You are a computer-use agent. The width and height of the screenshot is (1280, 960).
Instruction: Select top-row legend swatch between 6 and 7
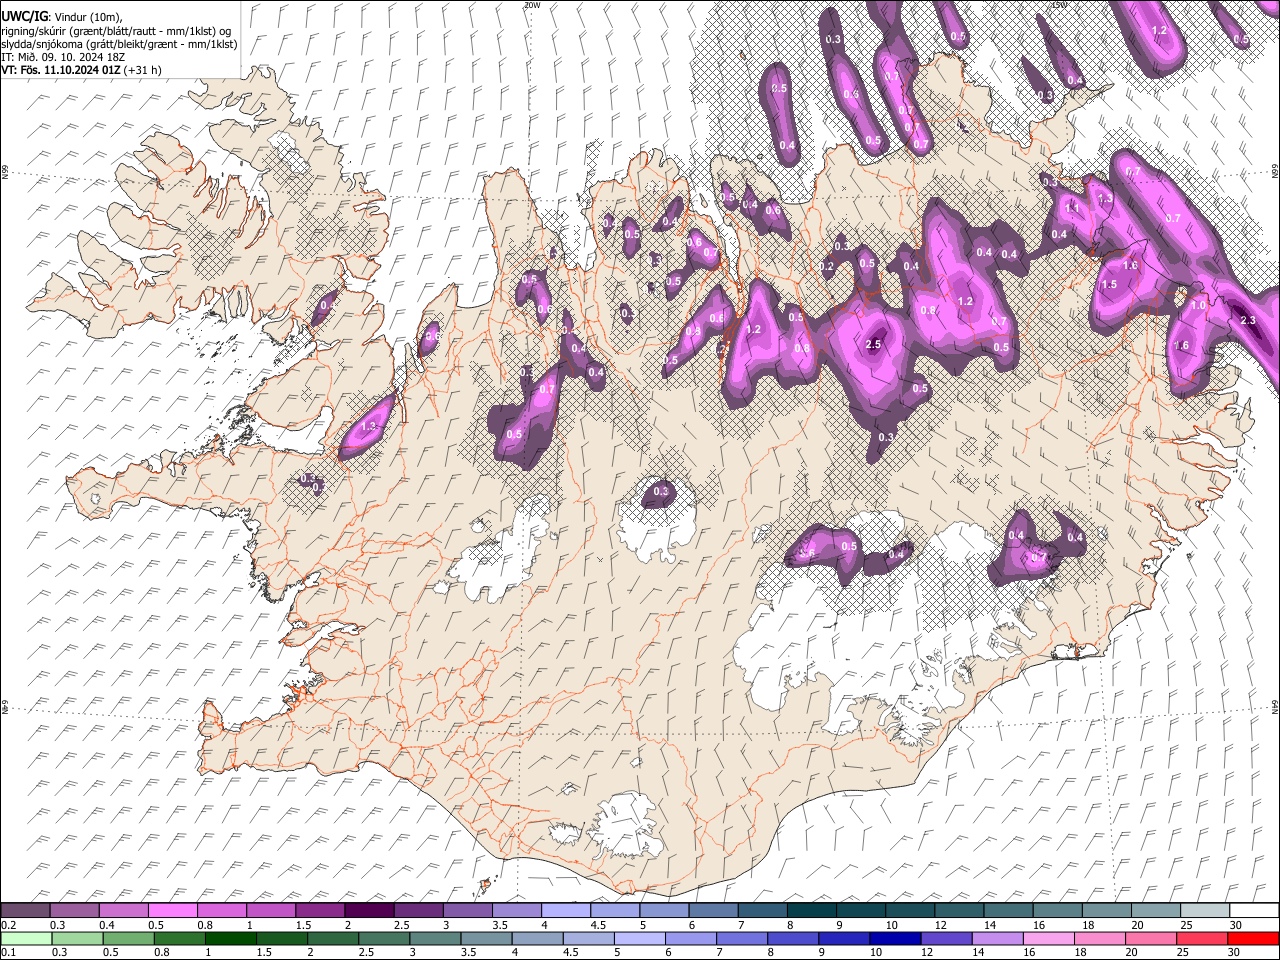click(x=713, y=910)
